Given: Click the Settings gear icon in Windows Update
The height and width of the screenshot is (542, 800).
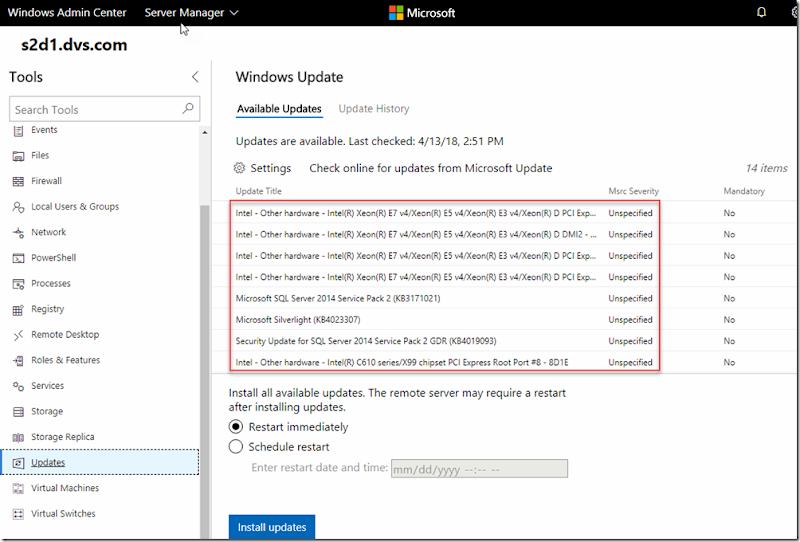Looking at the screenshot, I should 239,168.
